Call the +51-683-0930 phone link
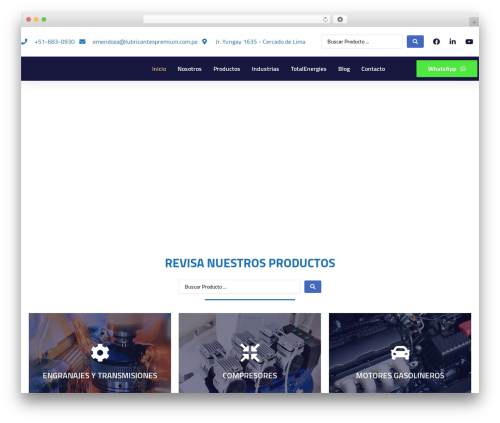Screen dimensions: 500x423 tap(55, 42)
